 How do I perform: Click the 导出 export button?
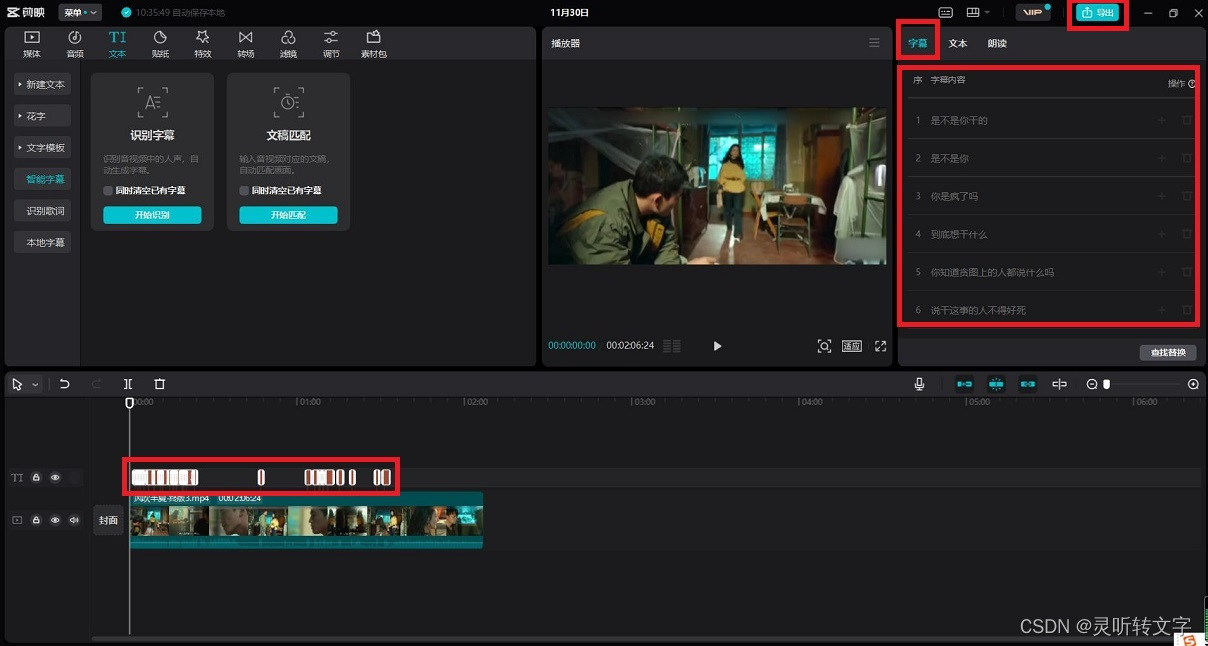coord(1097,13)
